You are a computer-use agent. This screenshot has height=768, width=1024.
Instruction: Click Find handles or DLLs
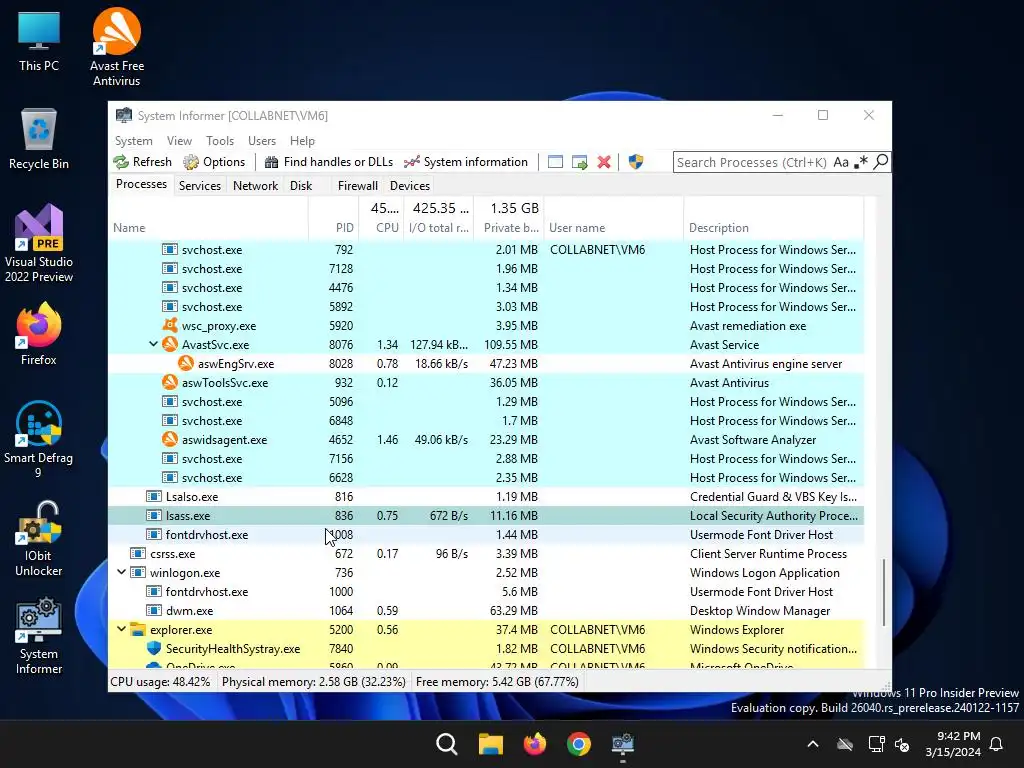point(328,162)
